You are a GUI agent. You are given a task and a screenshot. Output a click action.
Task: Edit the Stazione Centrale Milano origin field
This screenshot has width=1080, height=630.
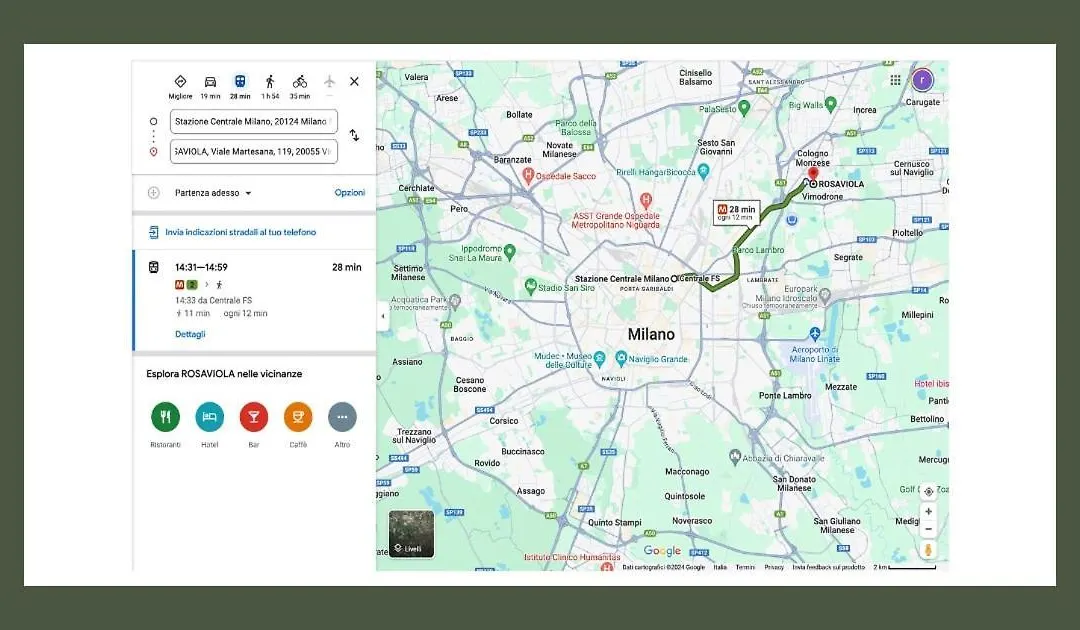pyautogui.click(x=253, y=121)
